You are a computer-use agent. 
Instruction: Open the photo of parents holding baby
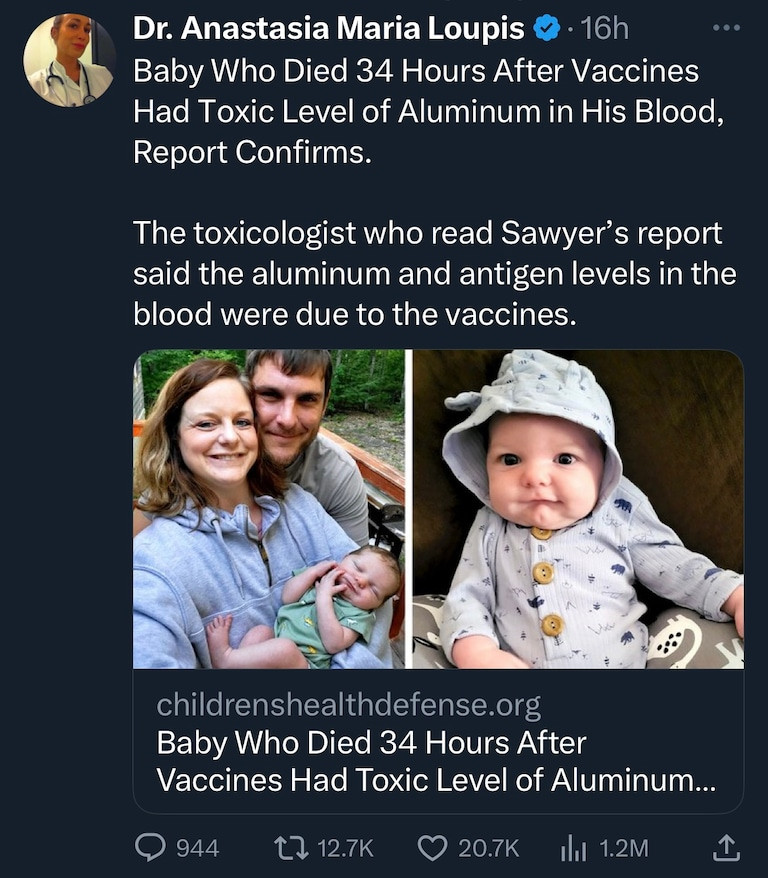click(x=269, y=509)
